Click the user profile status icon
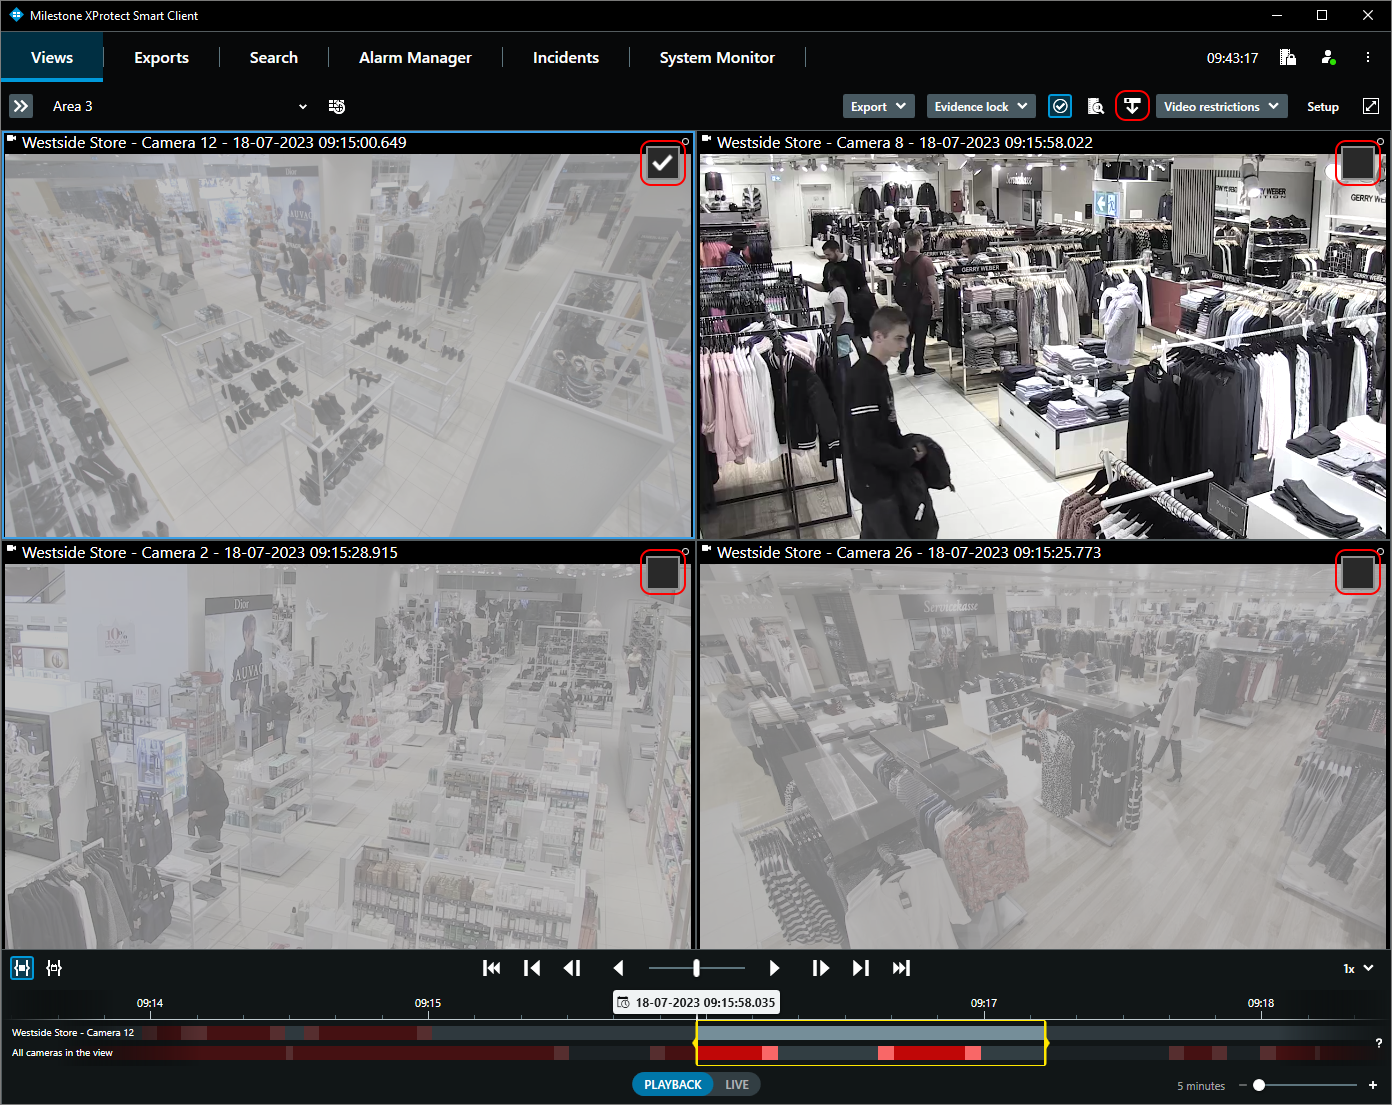Image resolution: width=1392 pixels, height=1105 pixels. click(x=1328, y=58)
